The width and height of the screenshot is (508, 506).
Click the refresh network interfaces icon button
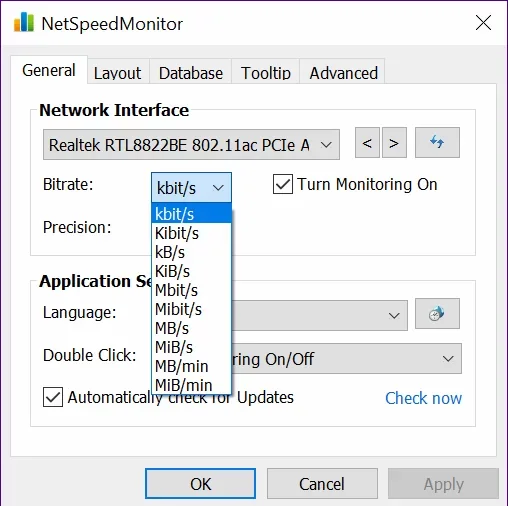437,142
